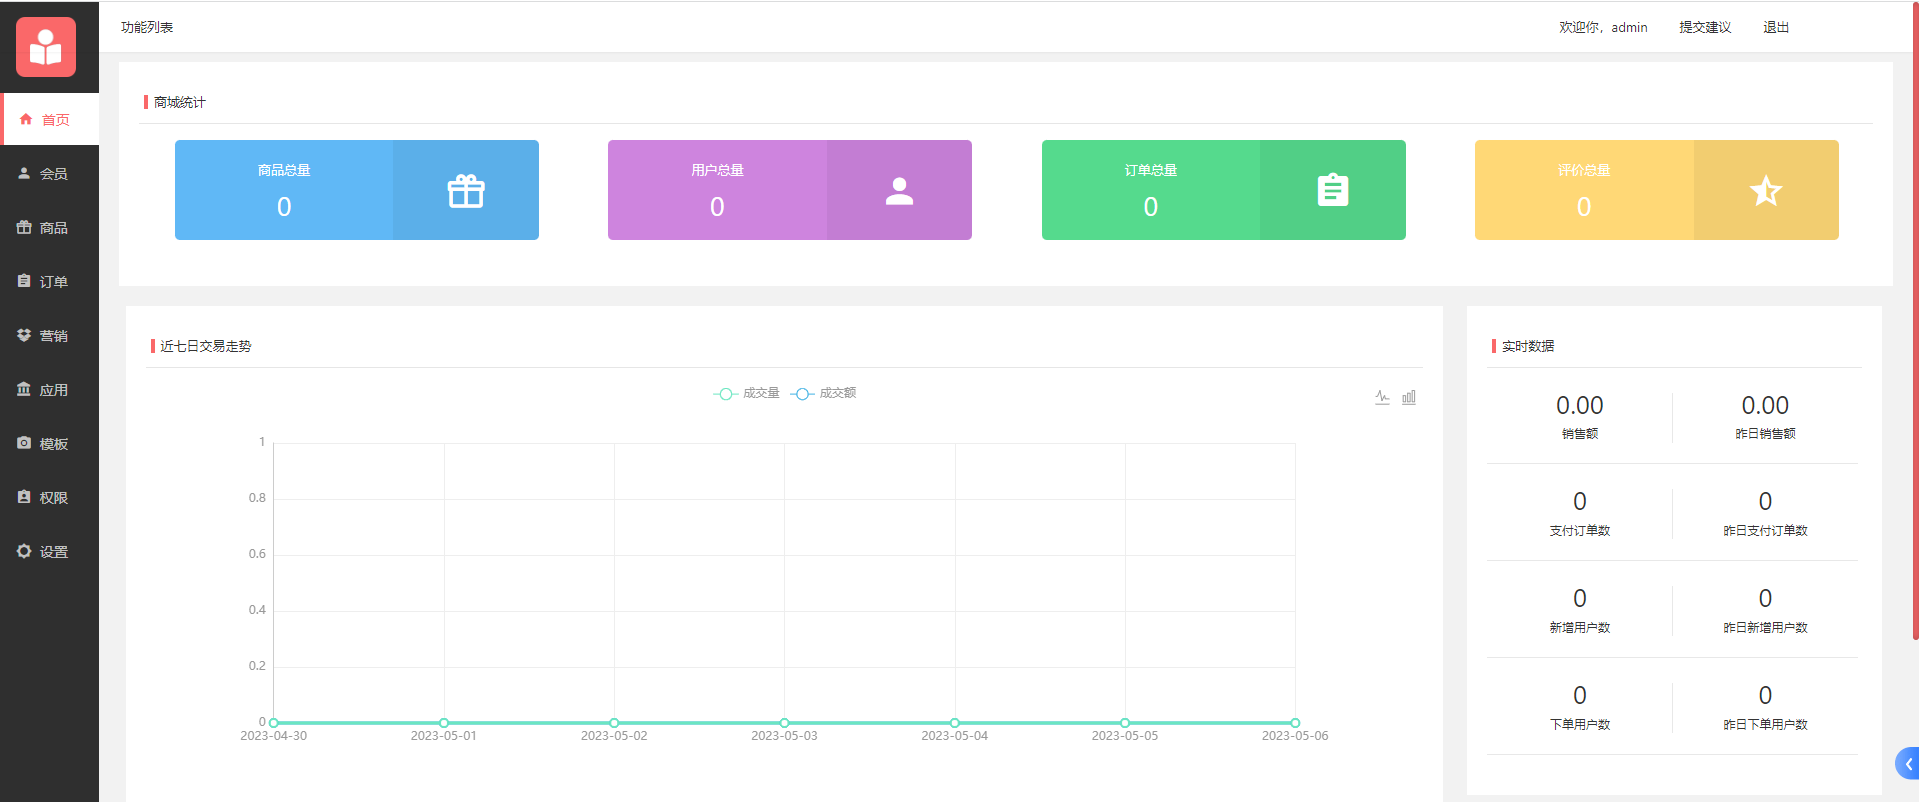Click the 昨日销售额 label
Viewport: 1919px width, 802px height.
(x=1766, y=434)
